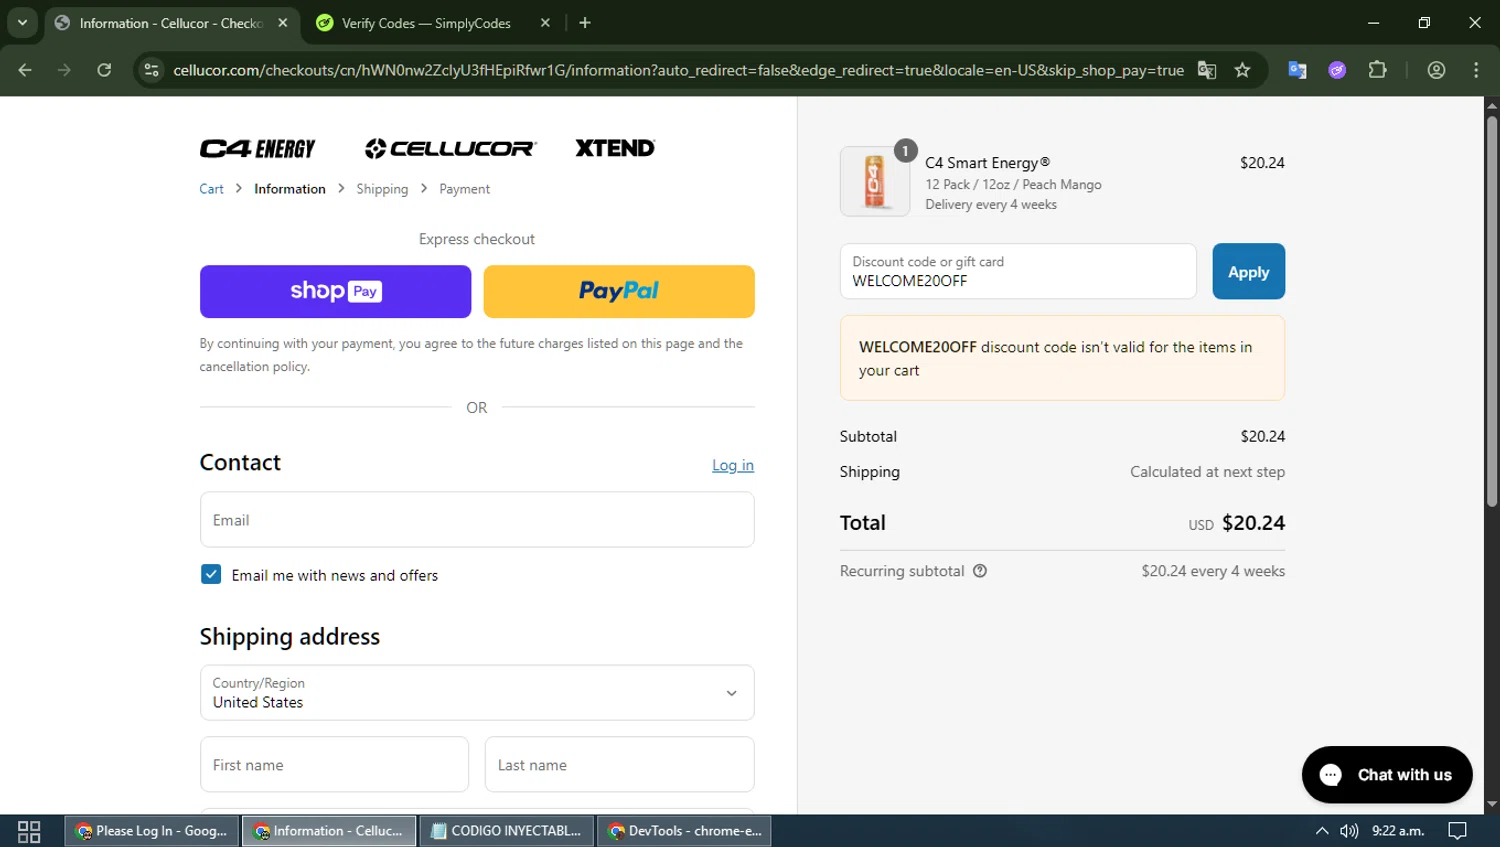This screenshot has width=1500, height=847.
Task: Switch to DevTools taskbar window
Action: click(685, 831)
